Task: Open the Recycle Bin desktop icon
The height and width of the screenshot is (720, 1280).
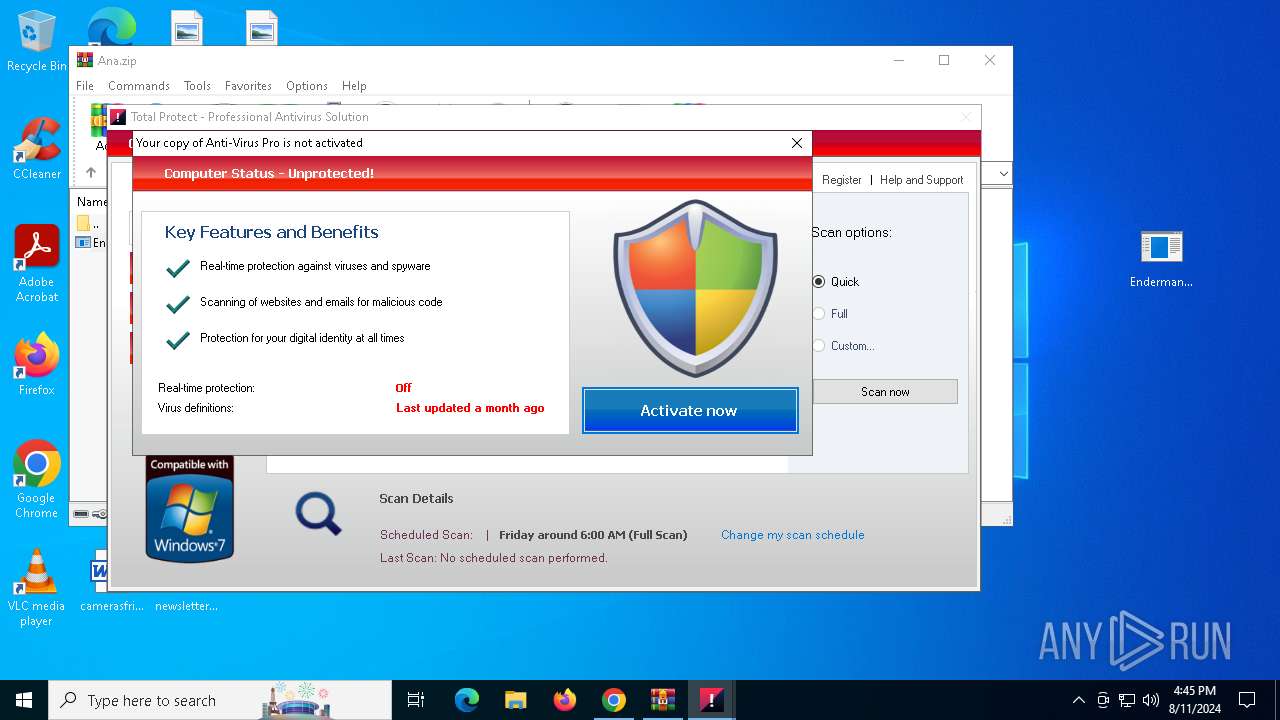Action: pyautogui.click(x=37, y=41)
